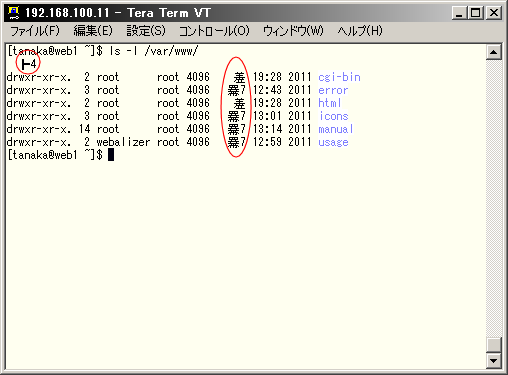Screen dimensions: 508x375
Task: Click the manual directory name
Action: pos(336,129)
